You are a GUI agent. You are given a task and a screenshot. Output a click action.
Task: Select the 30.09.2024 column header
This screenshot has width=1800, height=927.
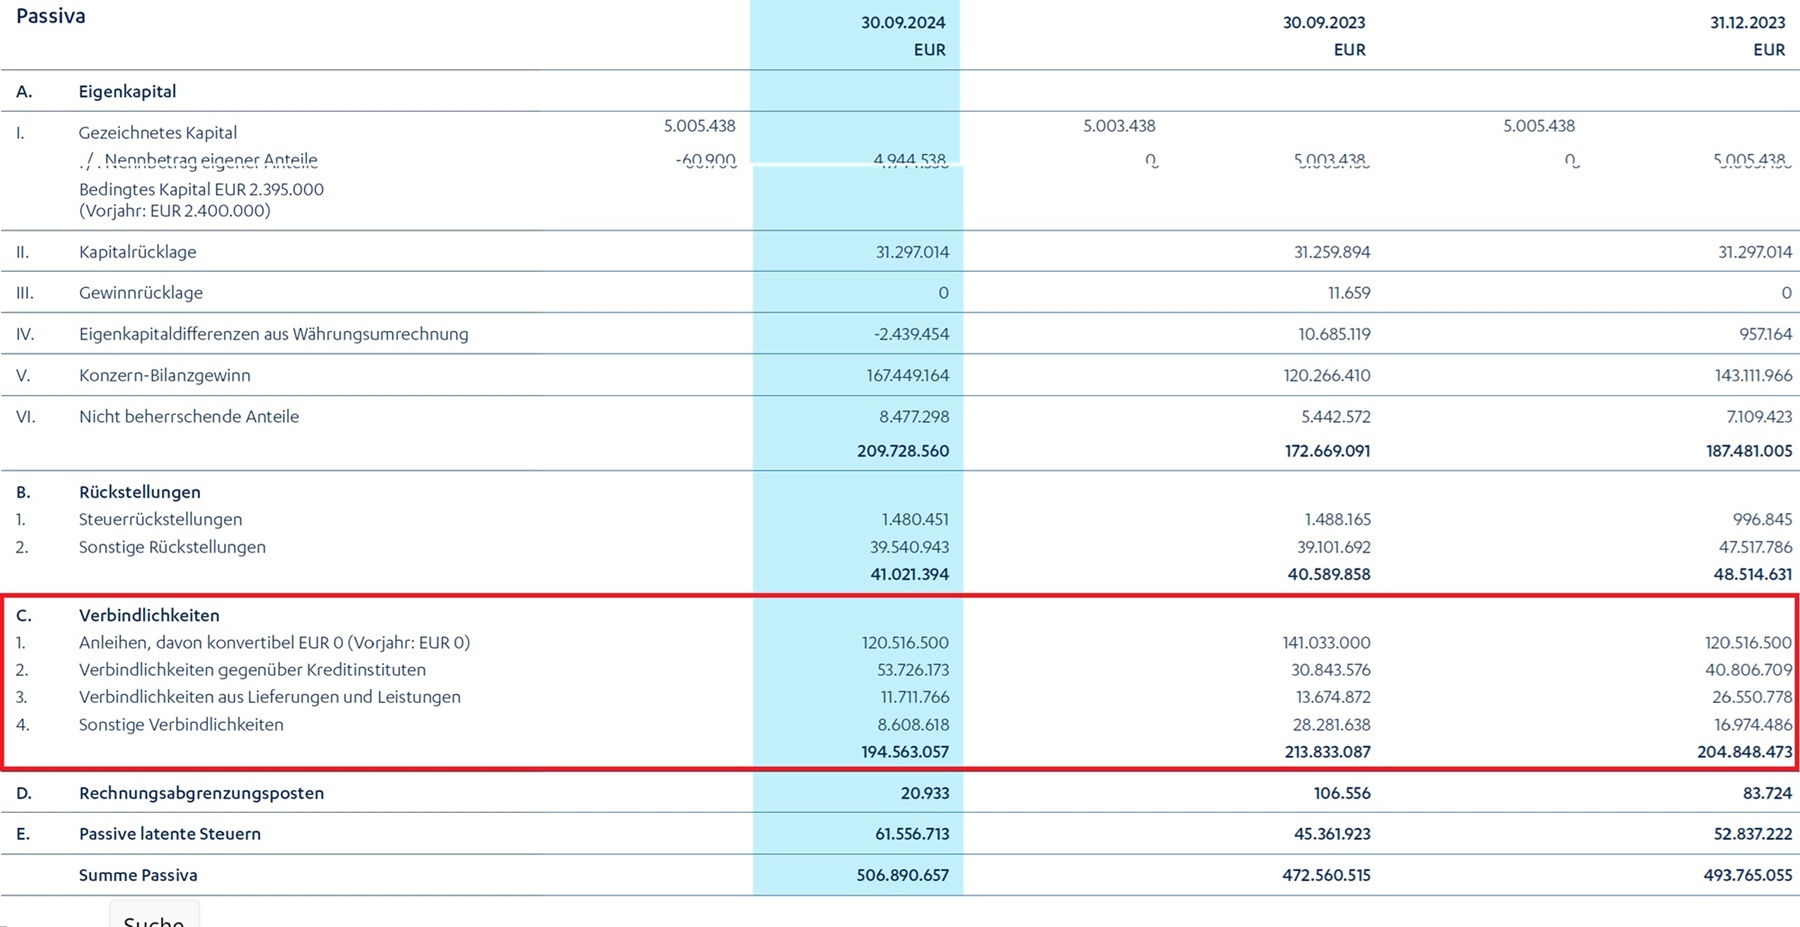click(x=902, y=22)
